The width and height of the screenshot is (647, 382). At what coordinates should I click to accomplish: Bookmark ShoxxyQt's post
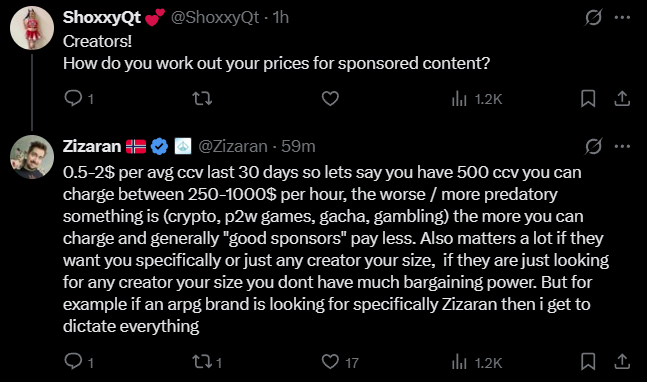(x=588, y=98)
